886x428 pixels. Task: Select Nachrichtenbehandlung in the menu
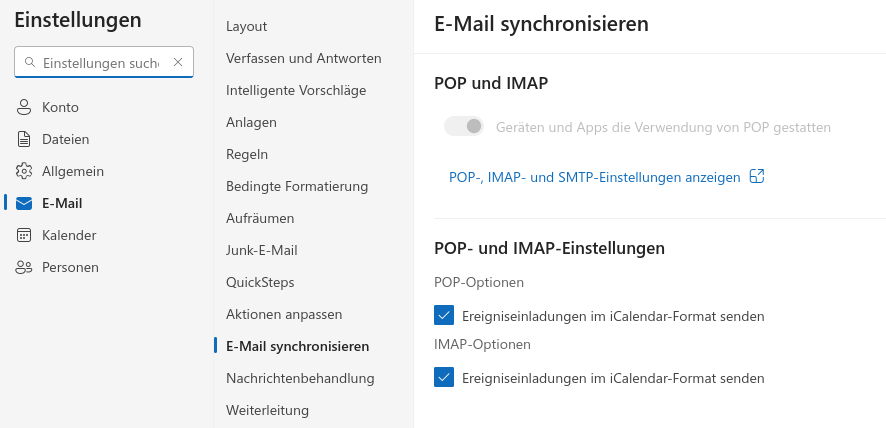(x=300, y=378)
